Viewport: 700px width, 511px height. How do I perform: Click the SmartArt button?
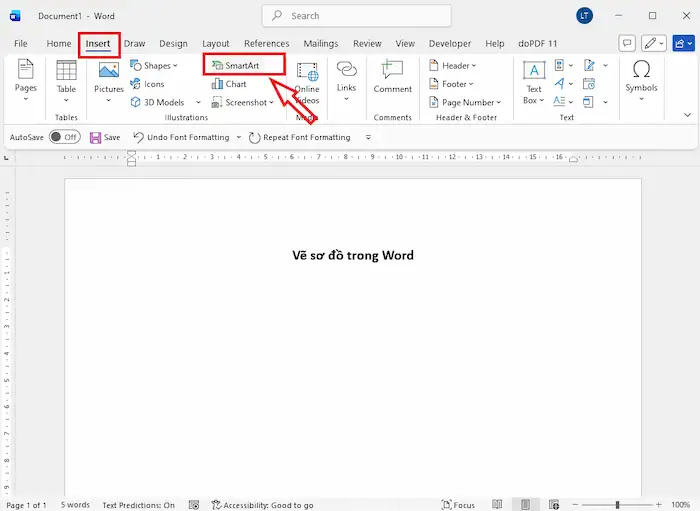[x=243, y=66]
